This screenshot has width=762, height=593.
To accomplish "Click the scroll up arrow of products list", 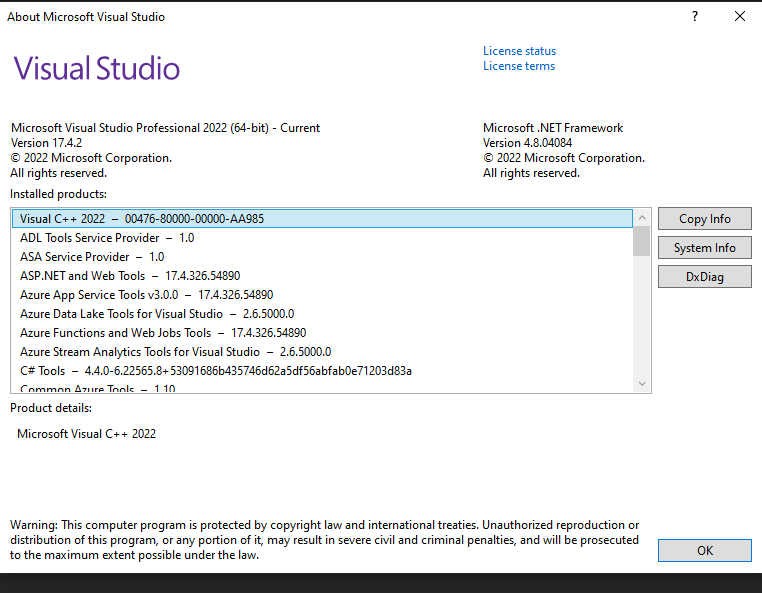I will pyautogui.click(x=642, y=218).
